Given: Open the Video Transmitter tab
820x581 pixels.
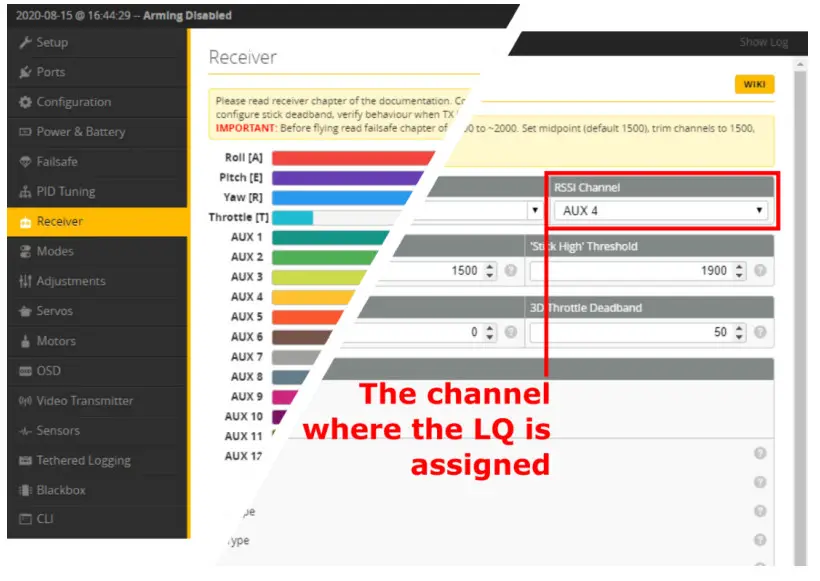Looking at the screenshot, I should tap(97, 401).
